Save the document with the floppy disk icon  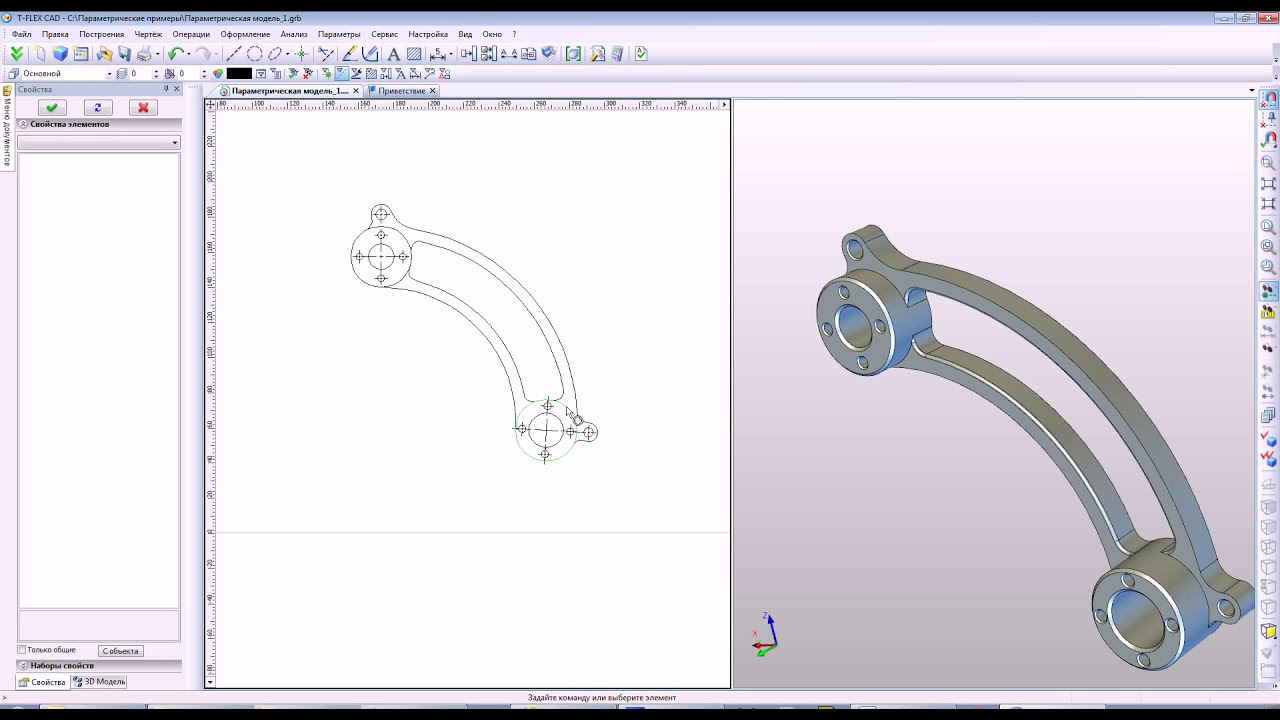[x=125, y=54]
